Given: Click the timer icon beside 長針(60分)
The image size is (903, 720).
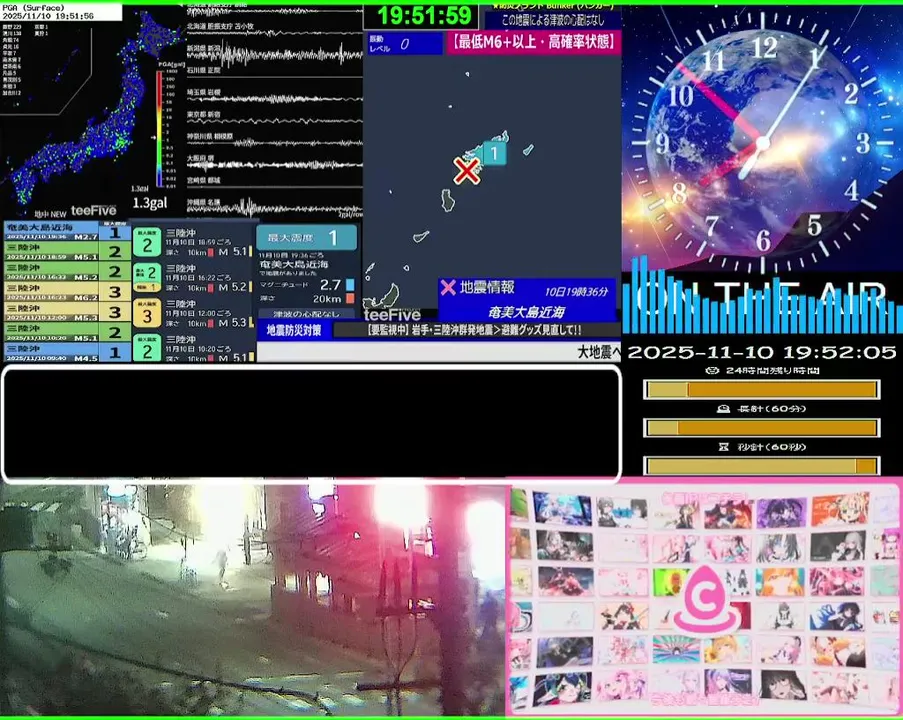Looking at the screenshot, I should click(x=723, y=409).
